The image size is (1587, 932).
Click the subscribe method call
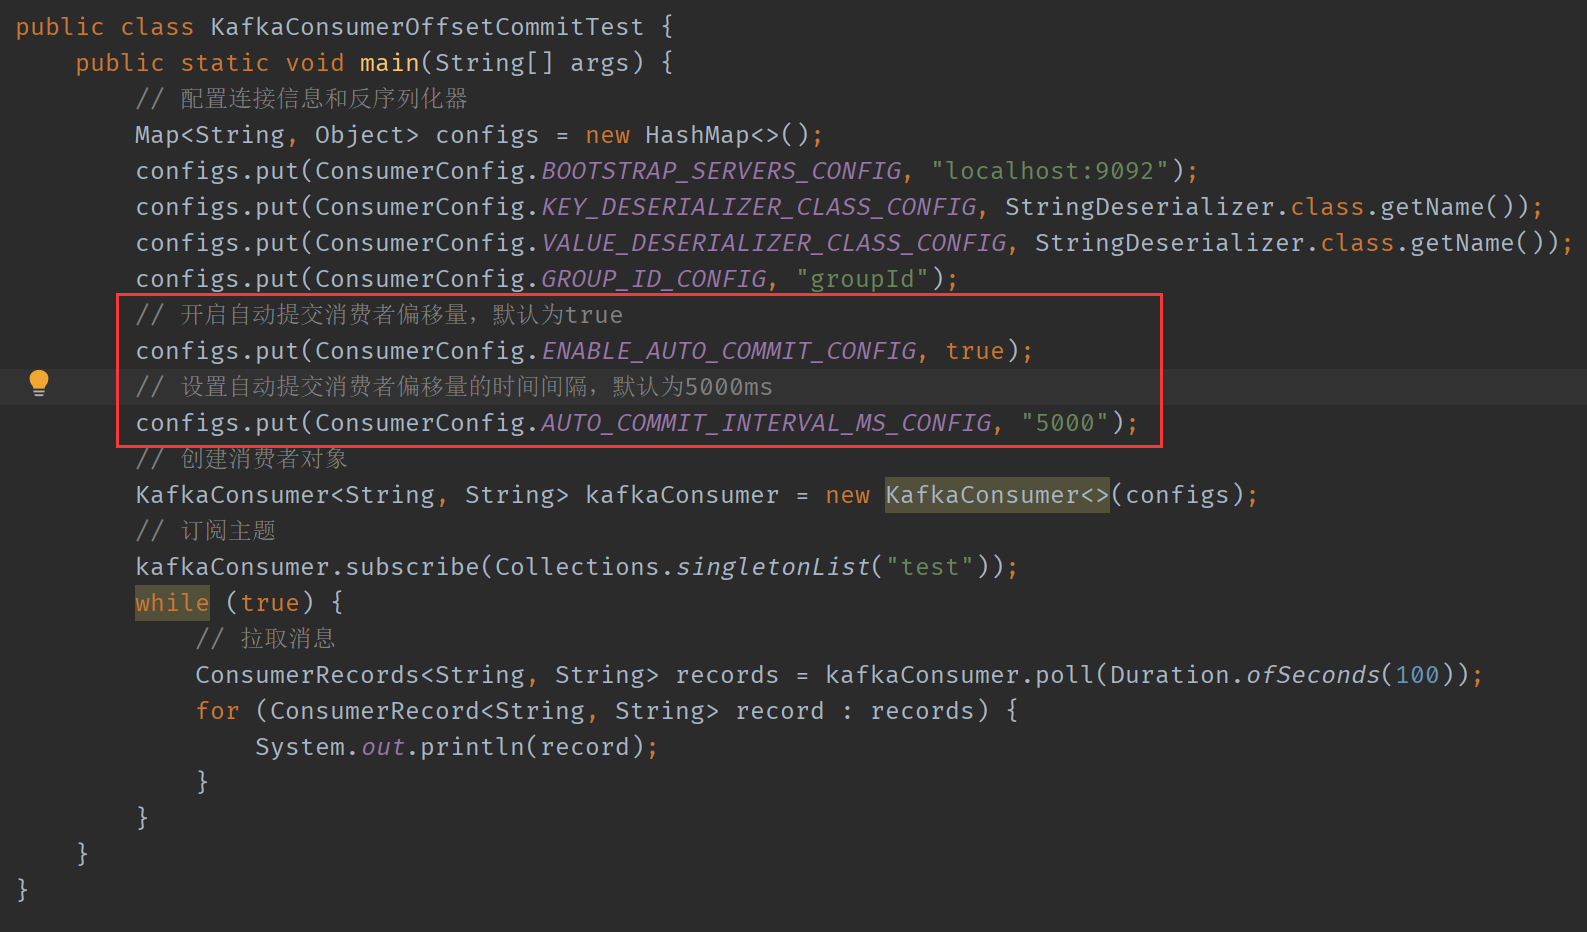click(412, 567)
